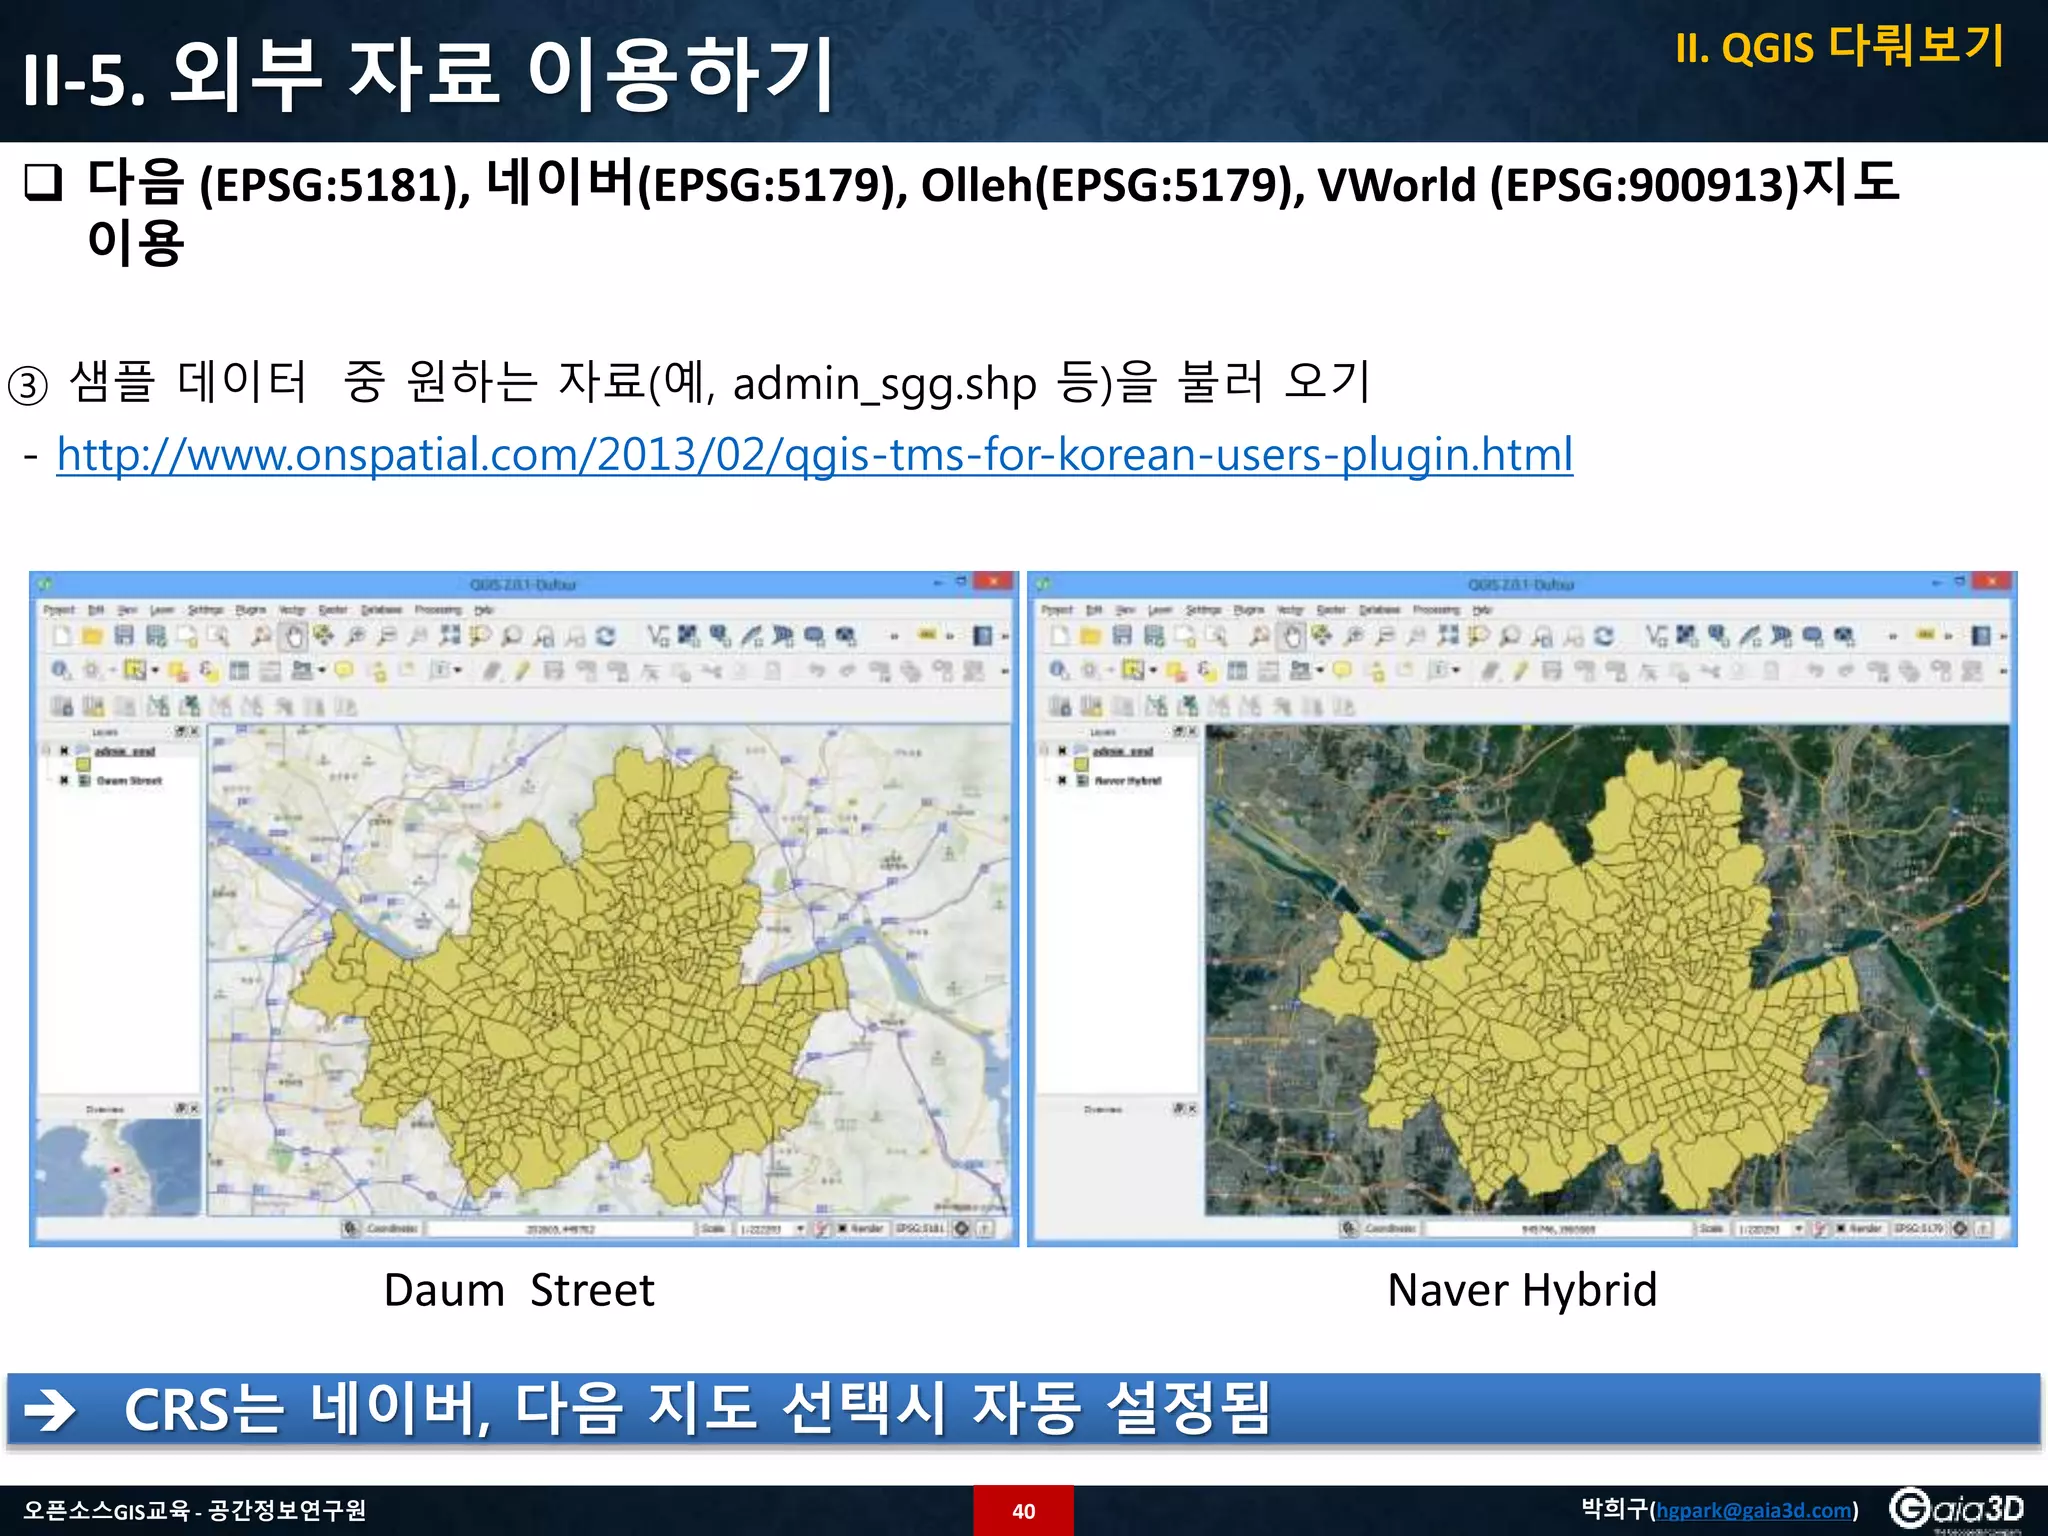Viewport: 2048px width, 1536px height.
Task: Click Open Project folder icon in Daum Street window
Action: click(92, 636)
